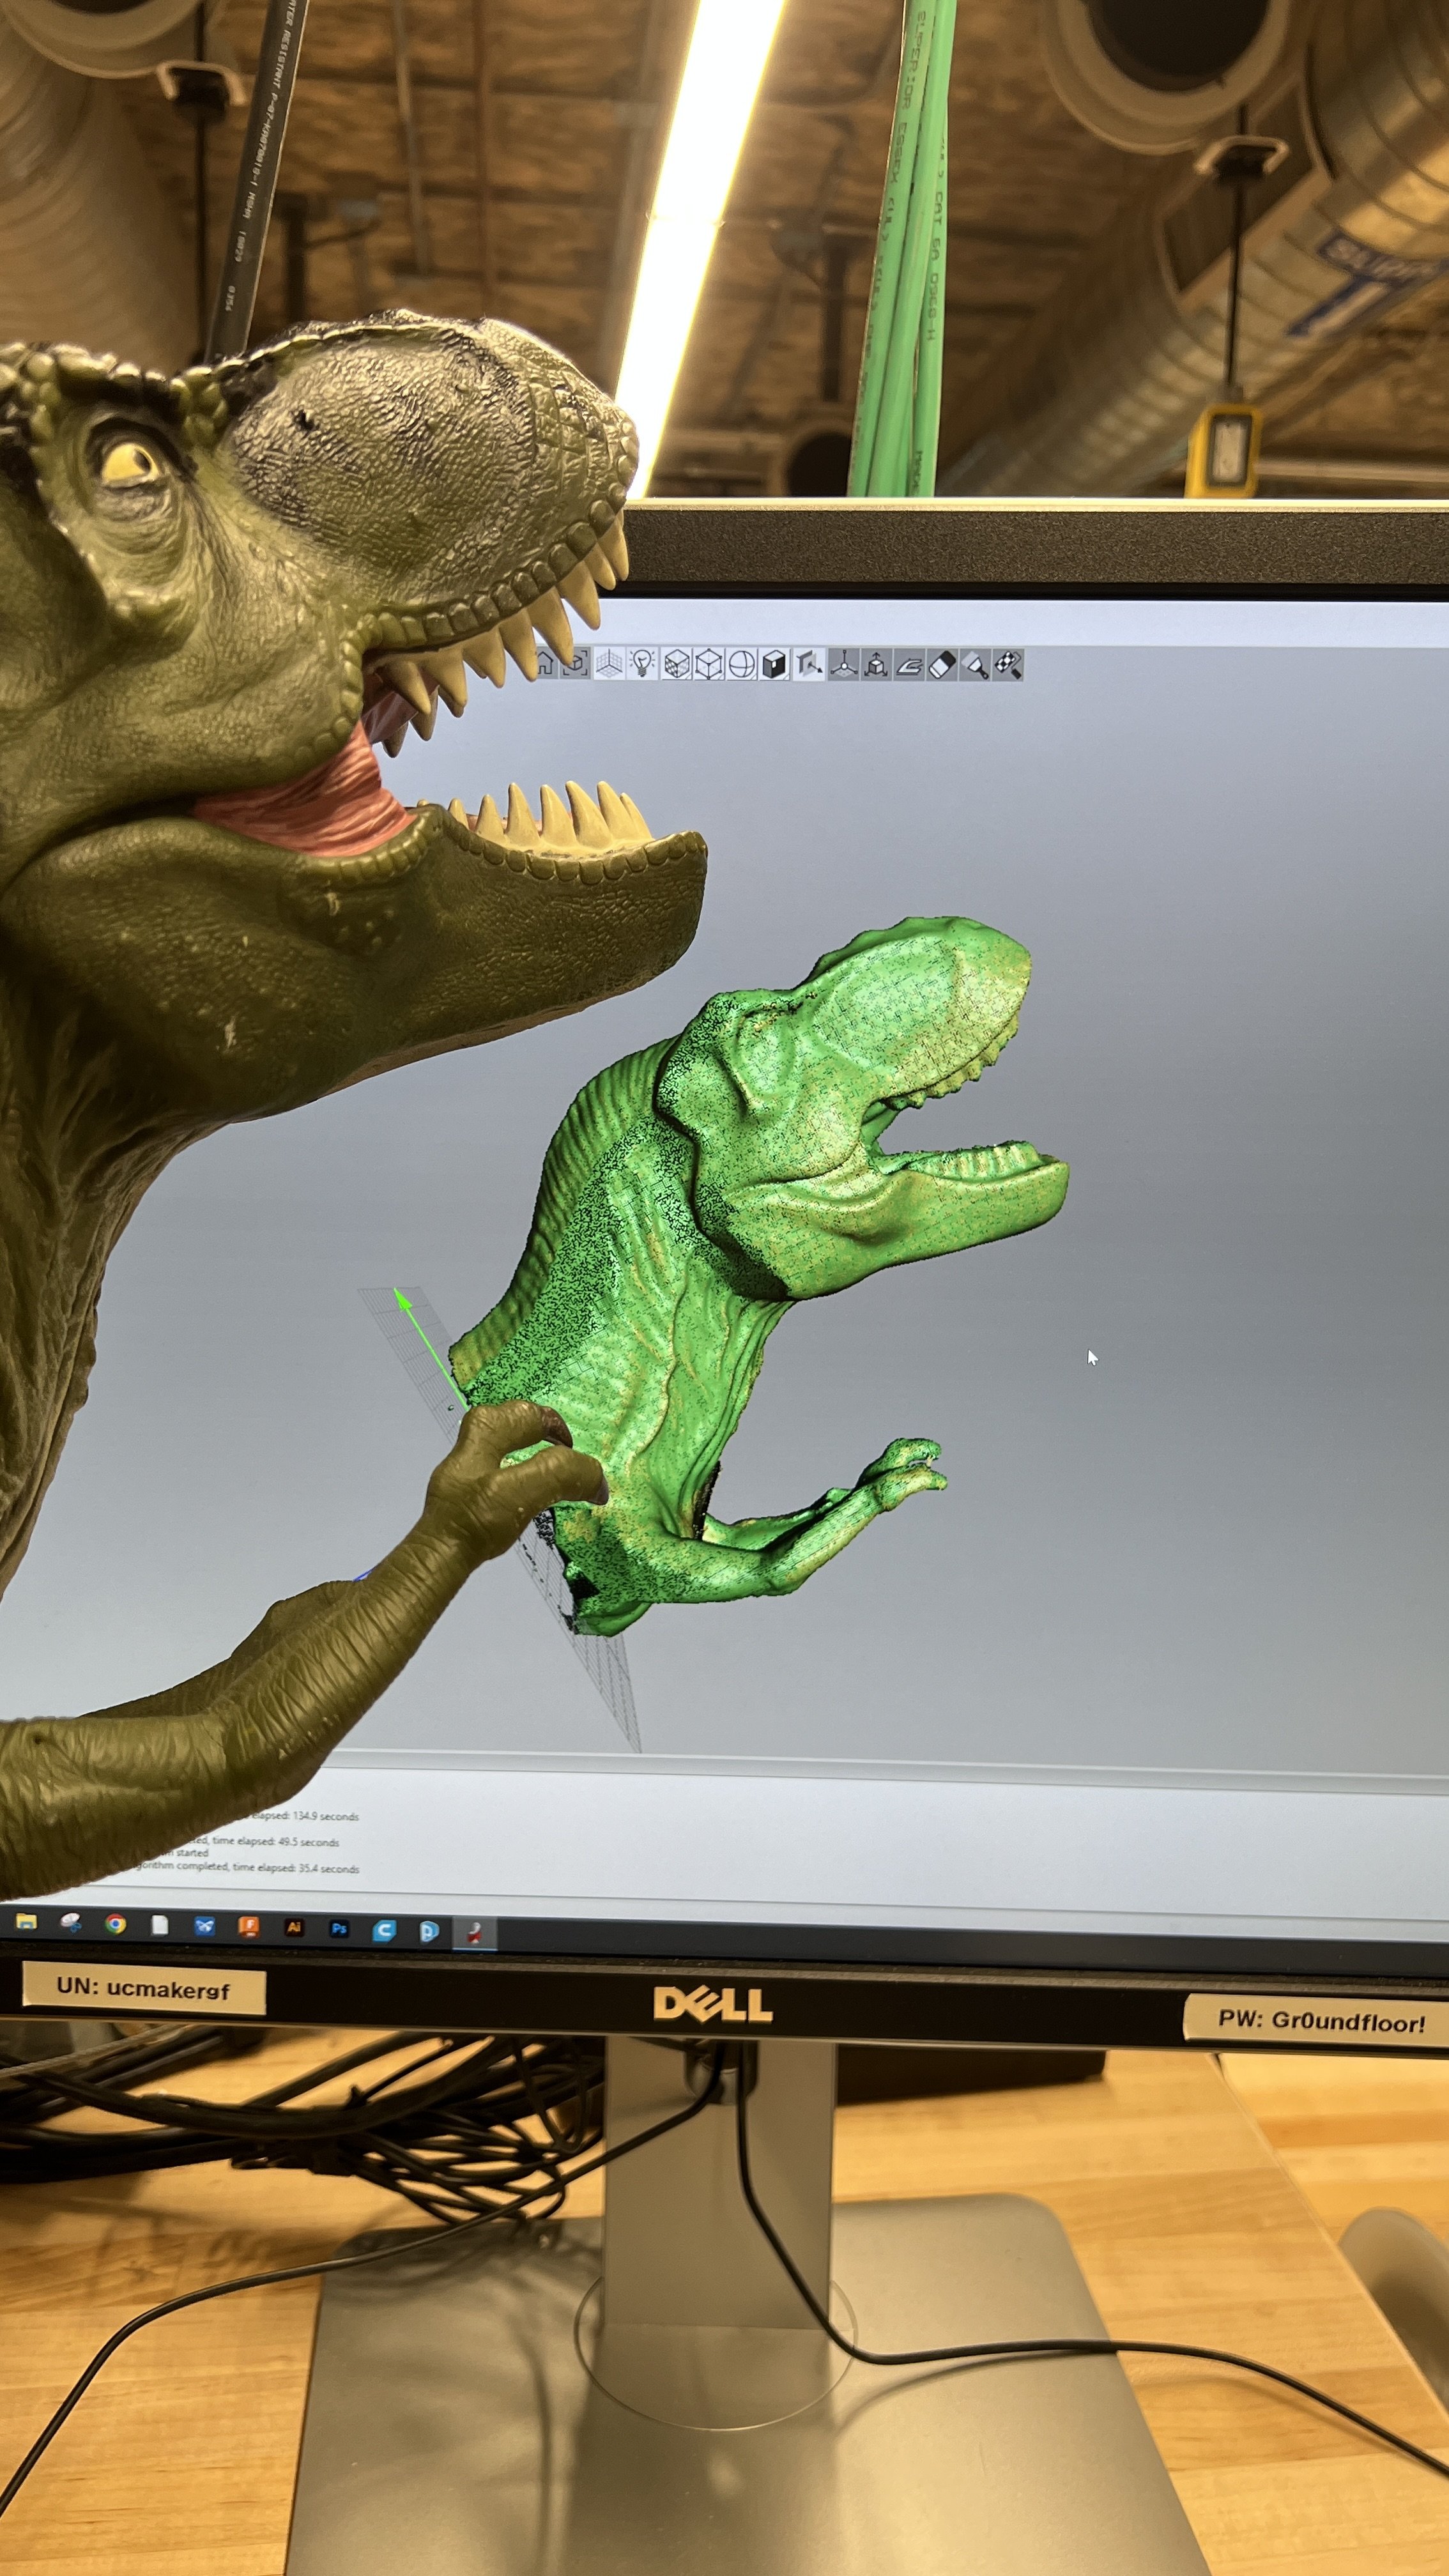
Task: Open the light blue D taskbar app
Action: pyautogui.click(x=429, y=1931)
